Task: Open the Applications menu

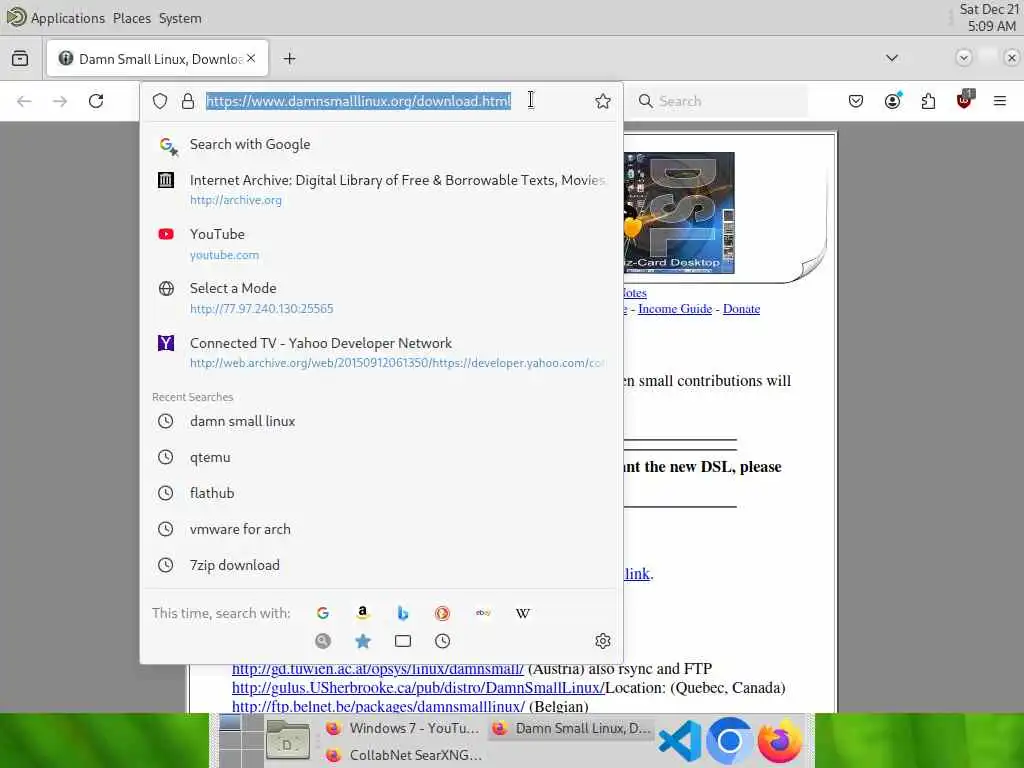Action: click(x=68, y=18)
